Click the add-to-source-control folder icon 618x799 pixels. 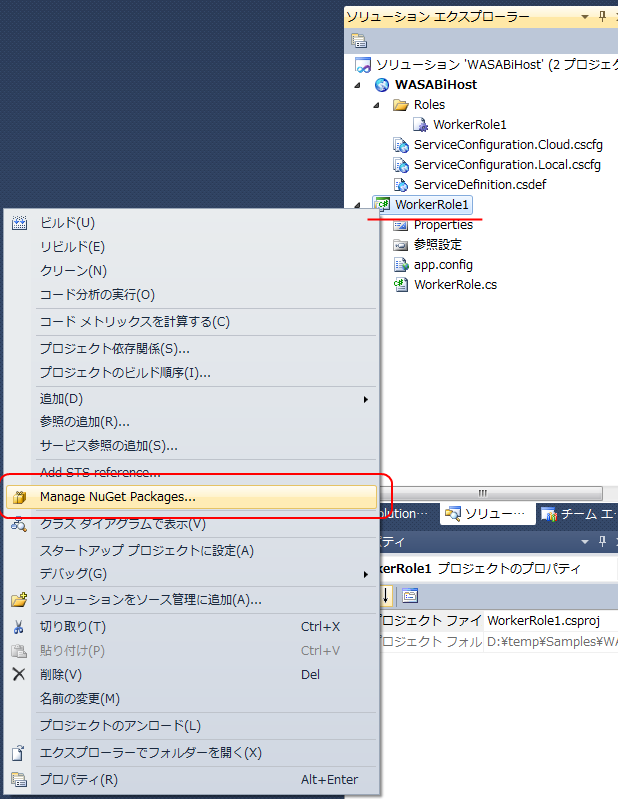point(19,600)
